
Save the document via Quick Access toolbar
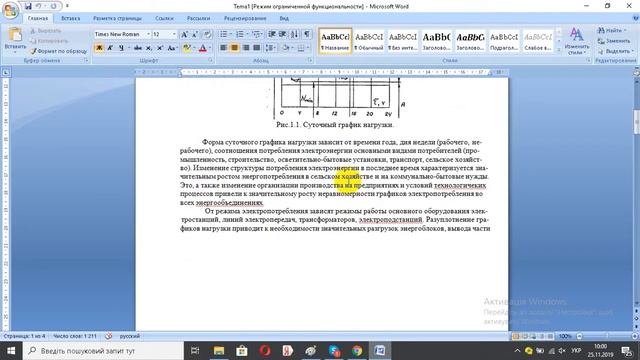(28, 6)
